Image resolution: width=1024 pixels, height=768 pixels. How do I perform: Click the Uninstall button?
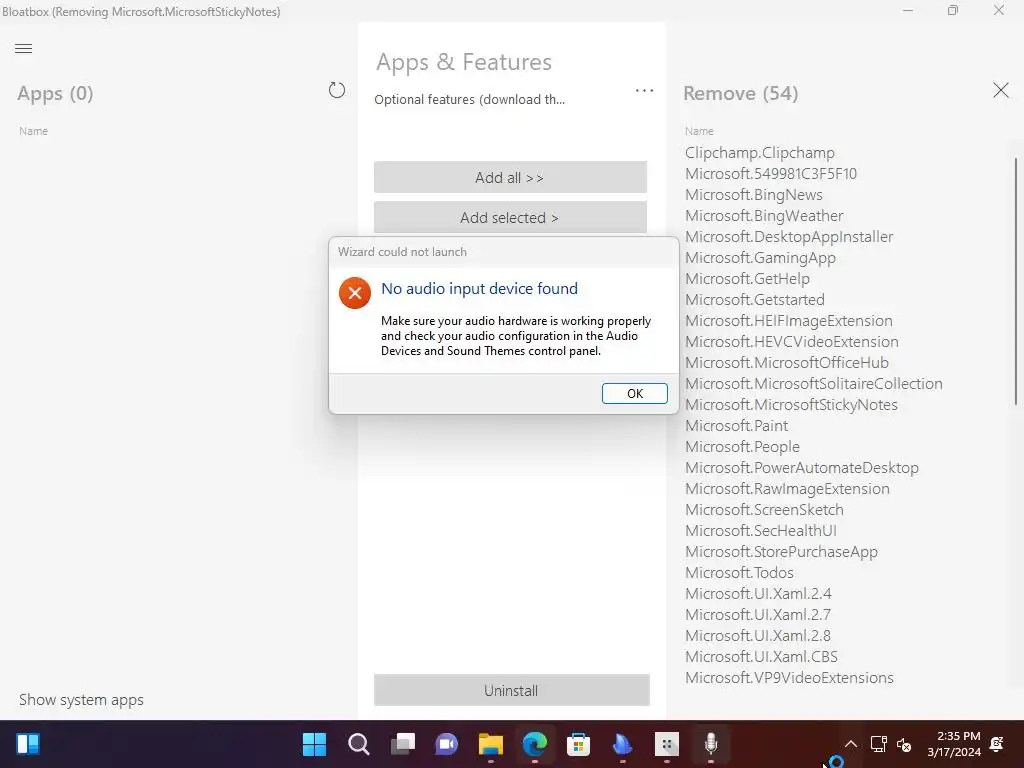(511, 690)
